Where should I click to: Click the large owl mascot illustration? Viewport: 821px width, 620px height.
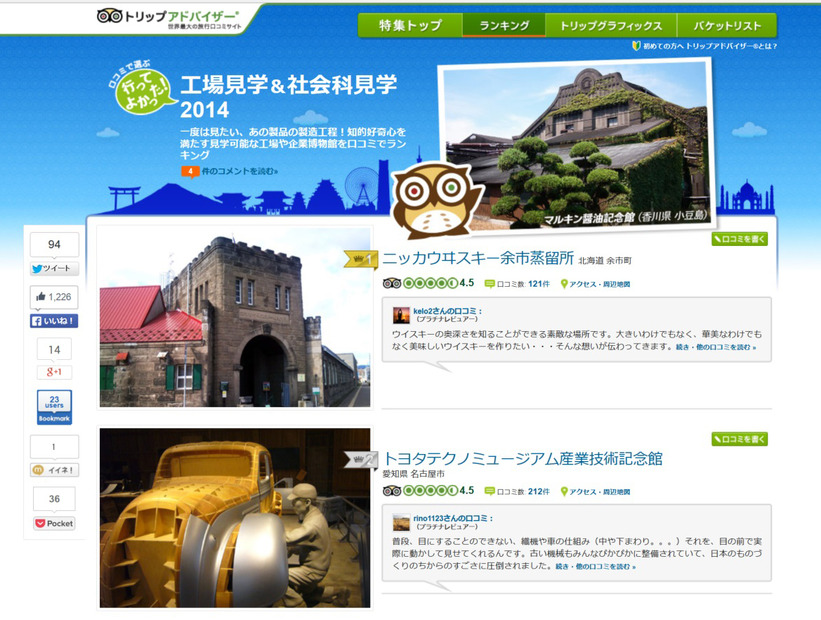[437, 199]
